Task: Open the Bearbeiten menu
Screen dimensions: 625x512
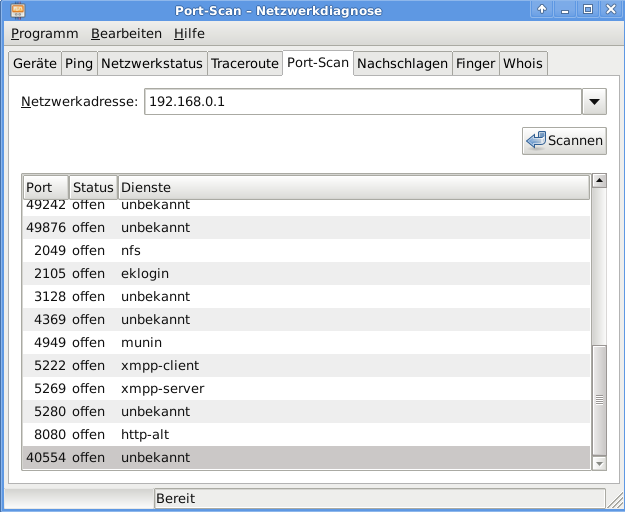Action: coord(126,33)
